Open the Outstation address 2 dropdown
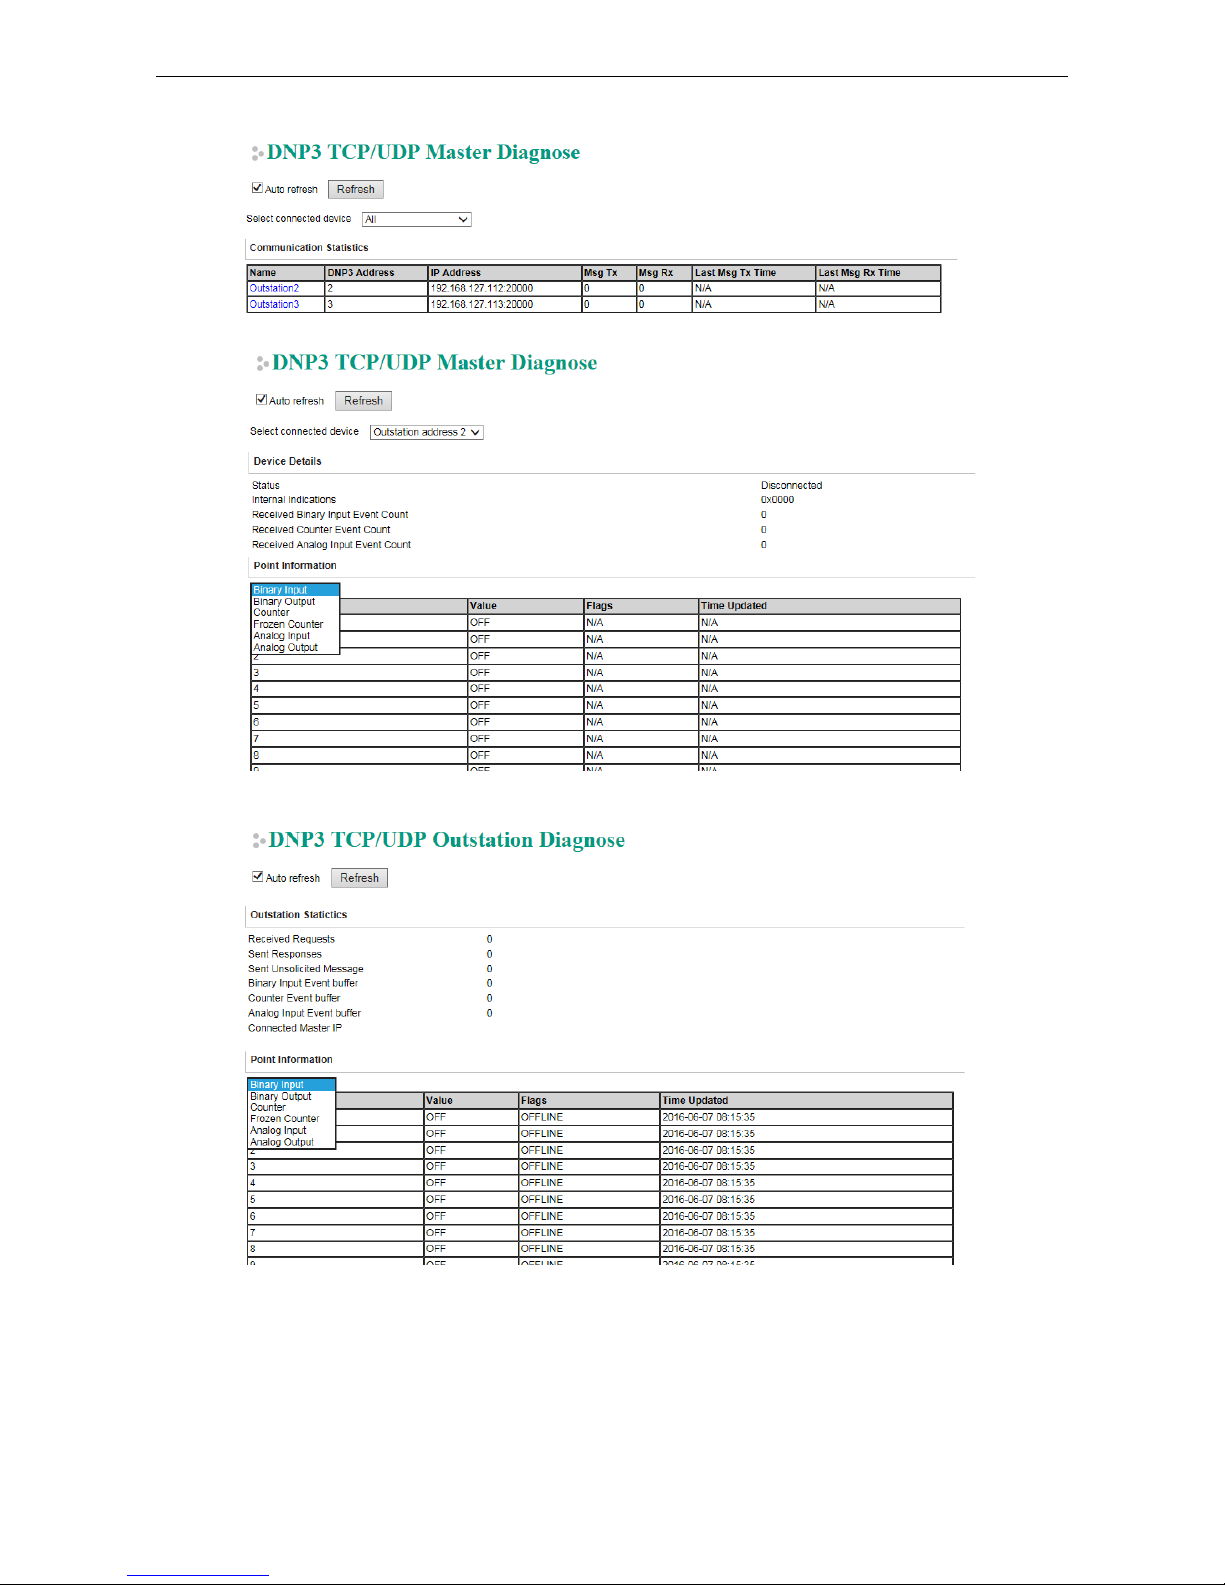This screenshot has width=1225, height=1585. 427,432
